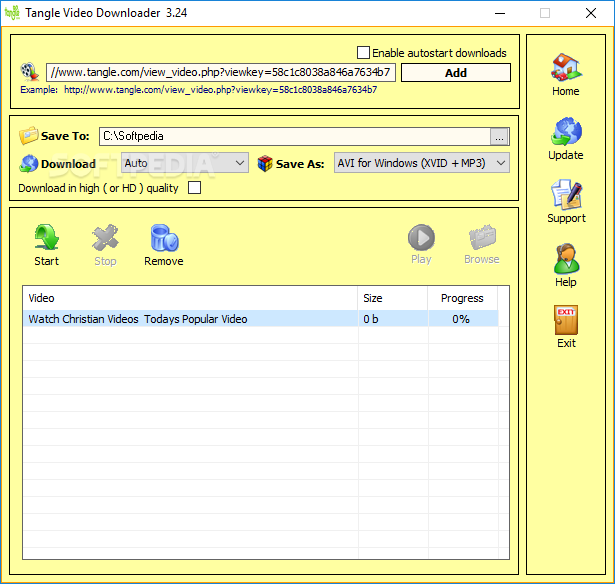615x584 pixels.
Task: Toggle Download in high (or HD) quality checkbox
Action: coord(195,187)
